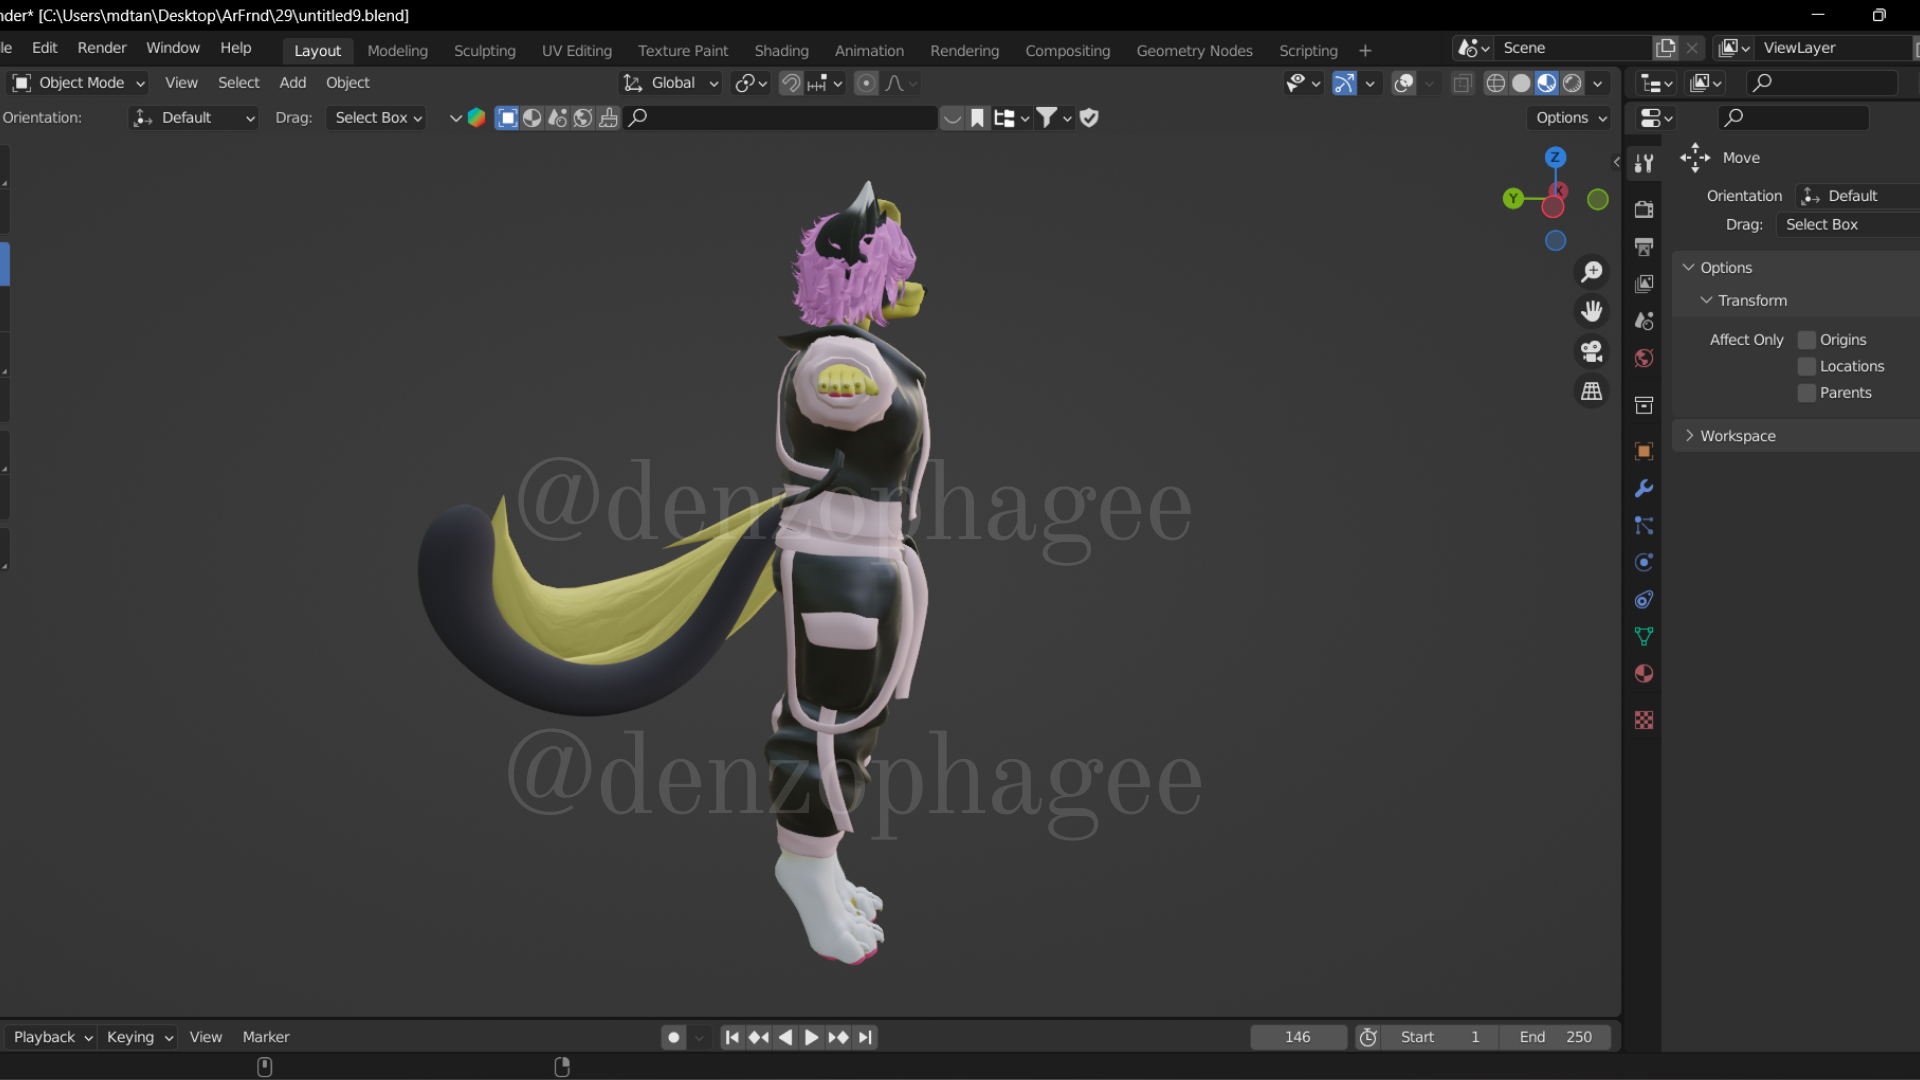Open the Render properties camera tab
Viewport: 1920px width, 1080px height.
click(1643, 209)
